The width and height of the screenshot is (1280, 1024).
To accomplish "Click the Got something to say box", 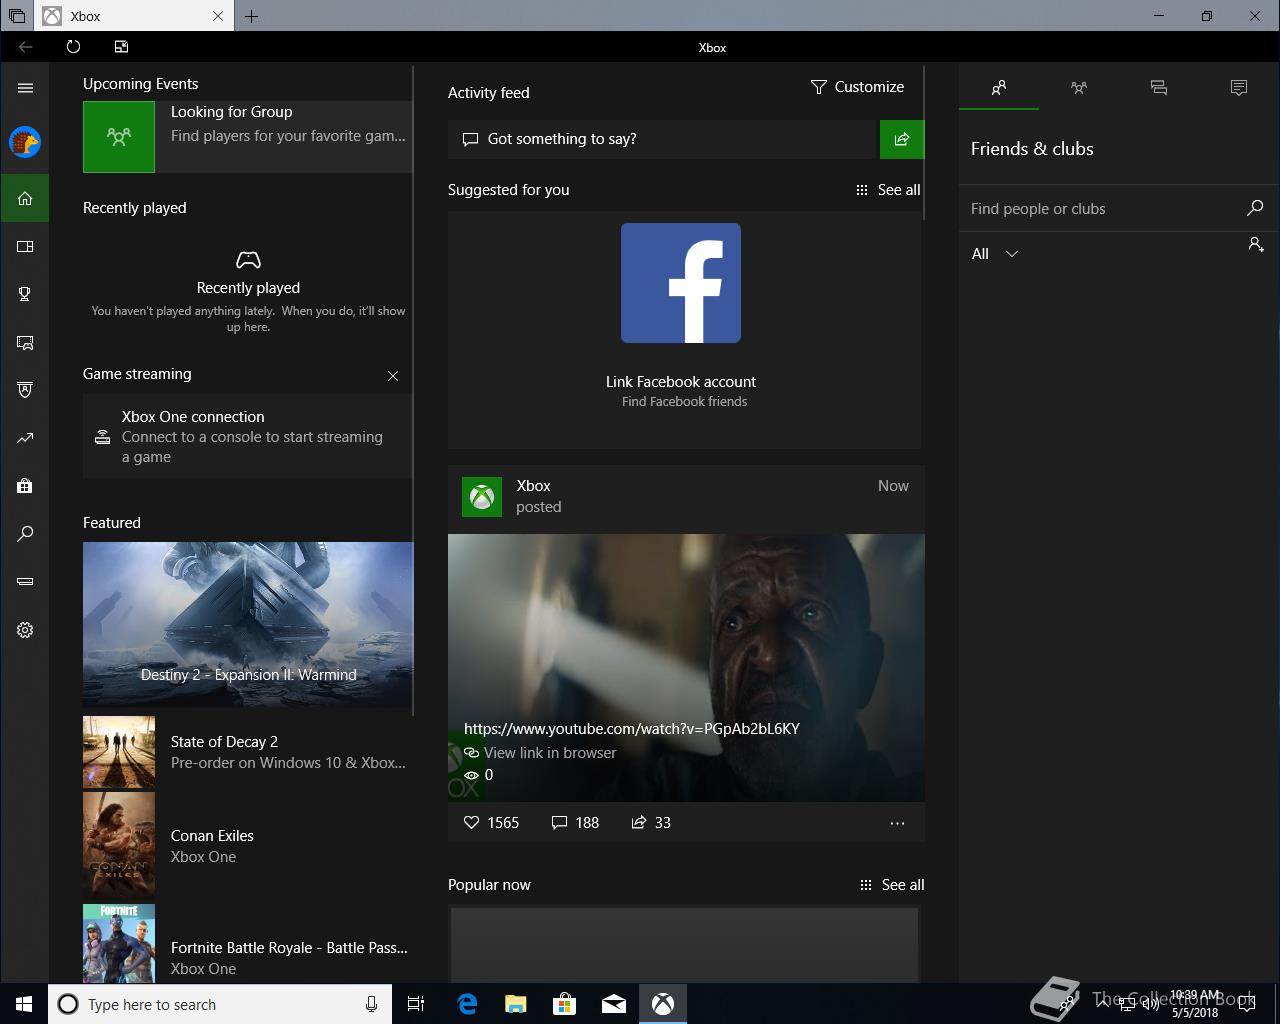I will pyautogui.click(x=662, y=139).
